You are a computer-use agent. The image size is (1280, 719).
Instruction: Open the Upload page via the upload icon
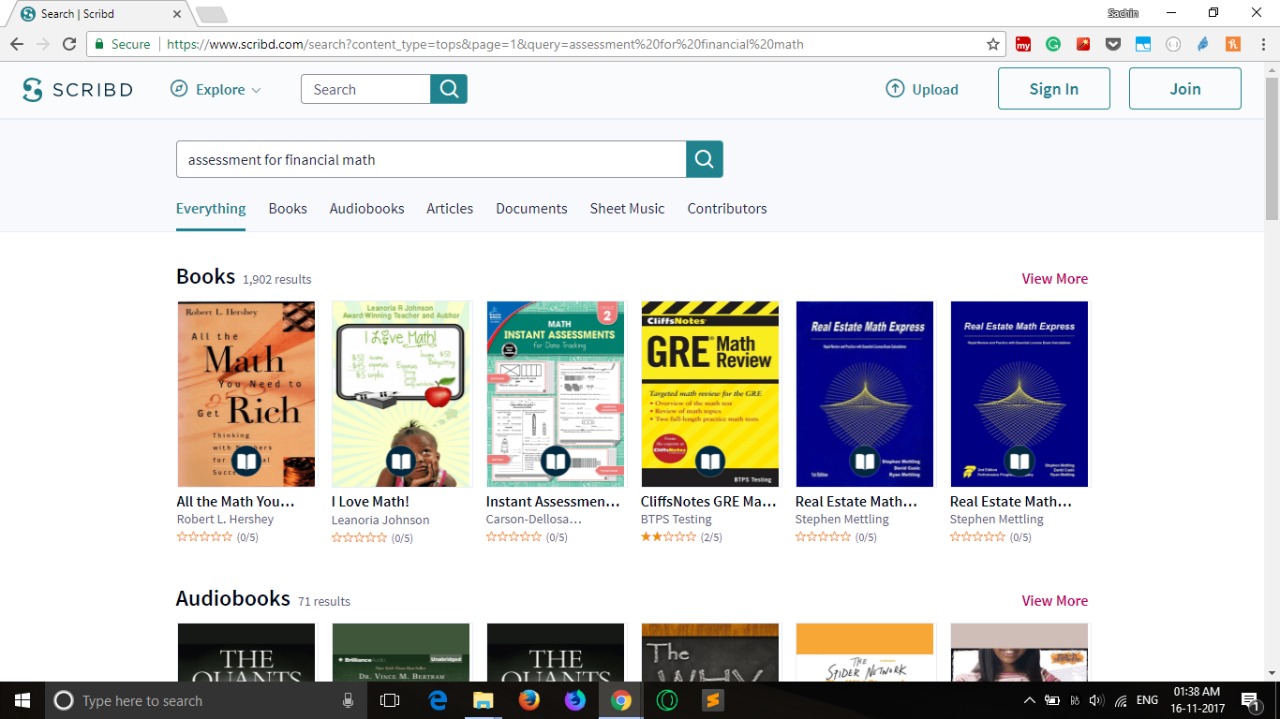point(921,89)
